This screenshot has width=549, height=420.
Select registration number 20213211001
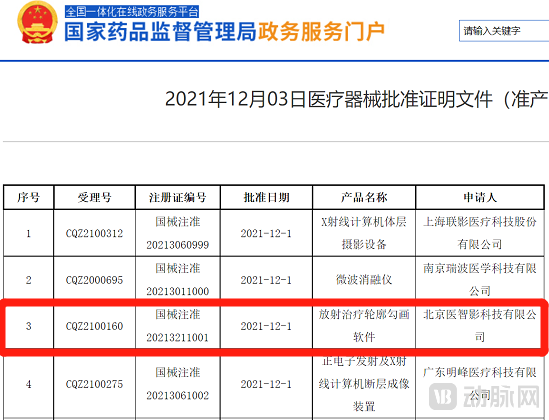[178, 338]
